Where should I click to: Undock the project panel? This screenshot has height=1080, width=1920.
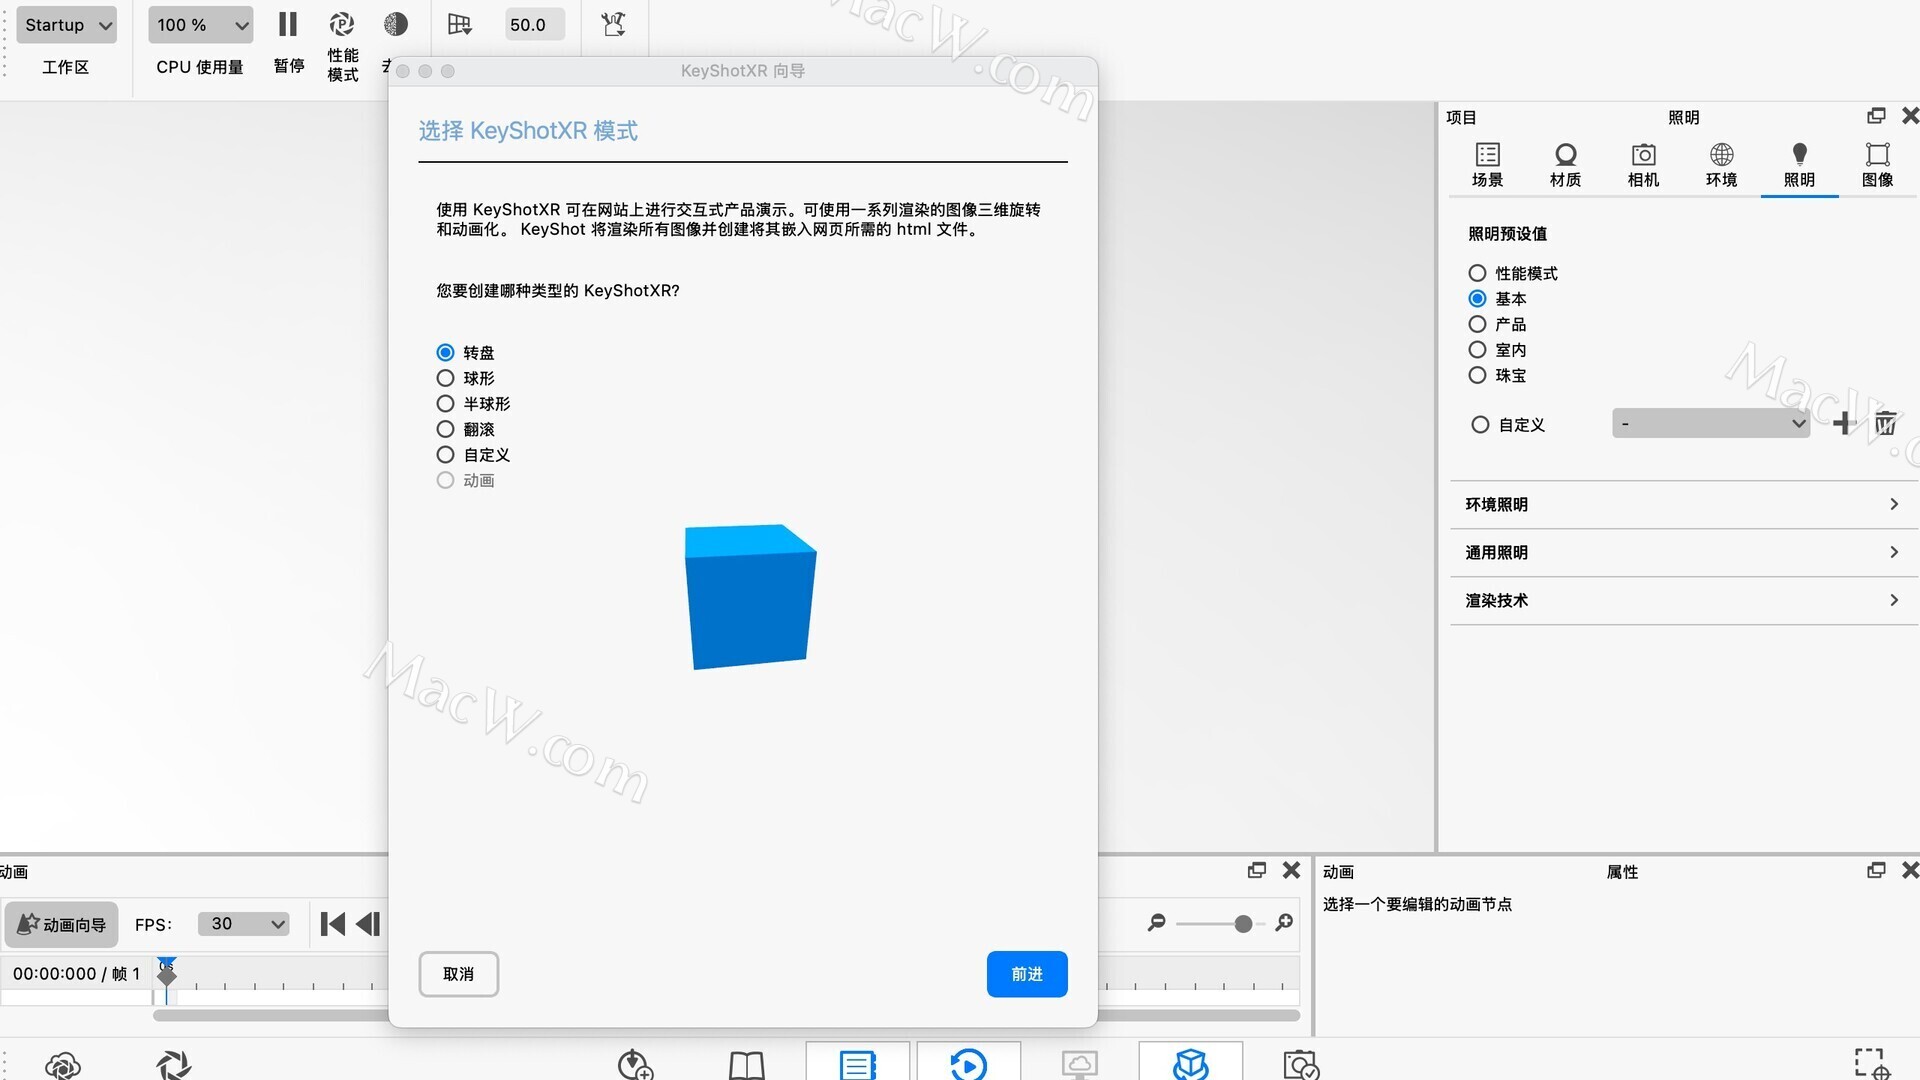click(x=1876, y=116)
